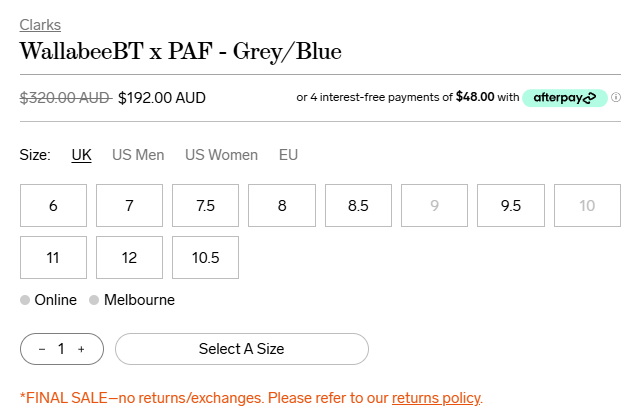631x414 pixels.
Task: Switch size chart to US Men
Action: [138, 155]
